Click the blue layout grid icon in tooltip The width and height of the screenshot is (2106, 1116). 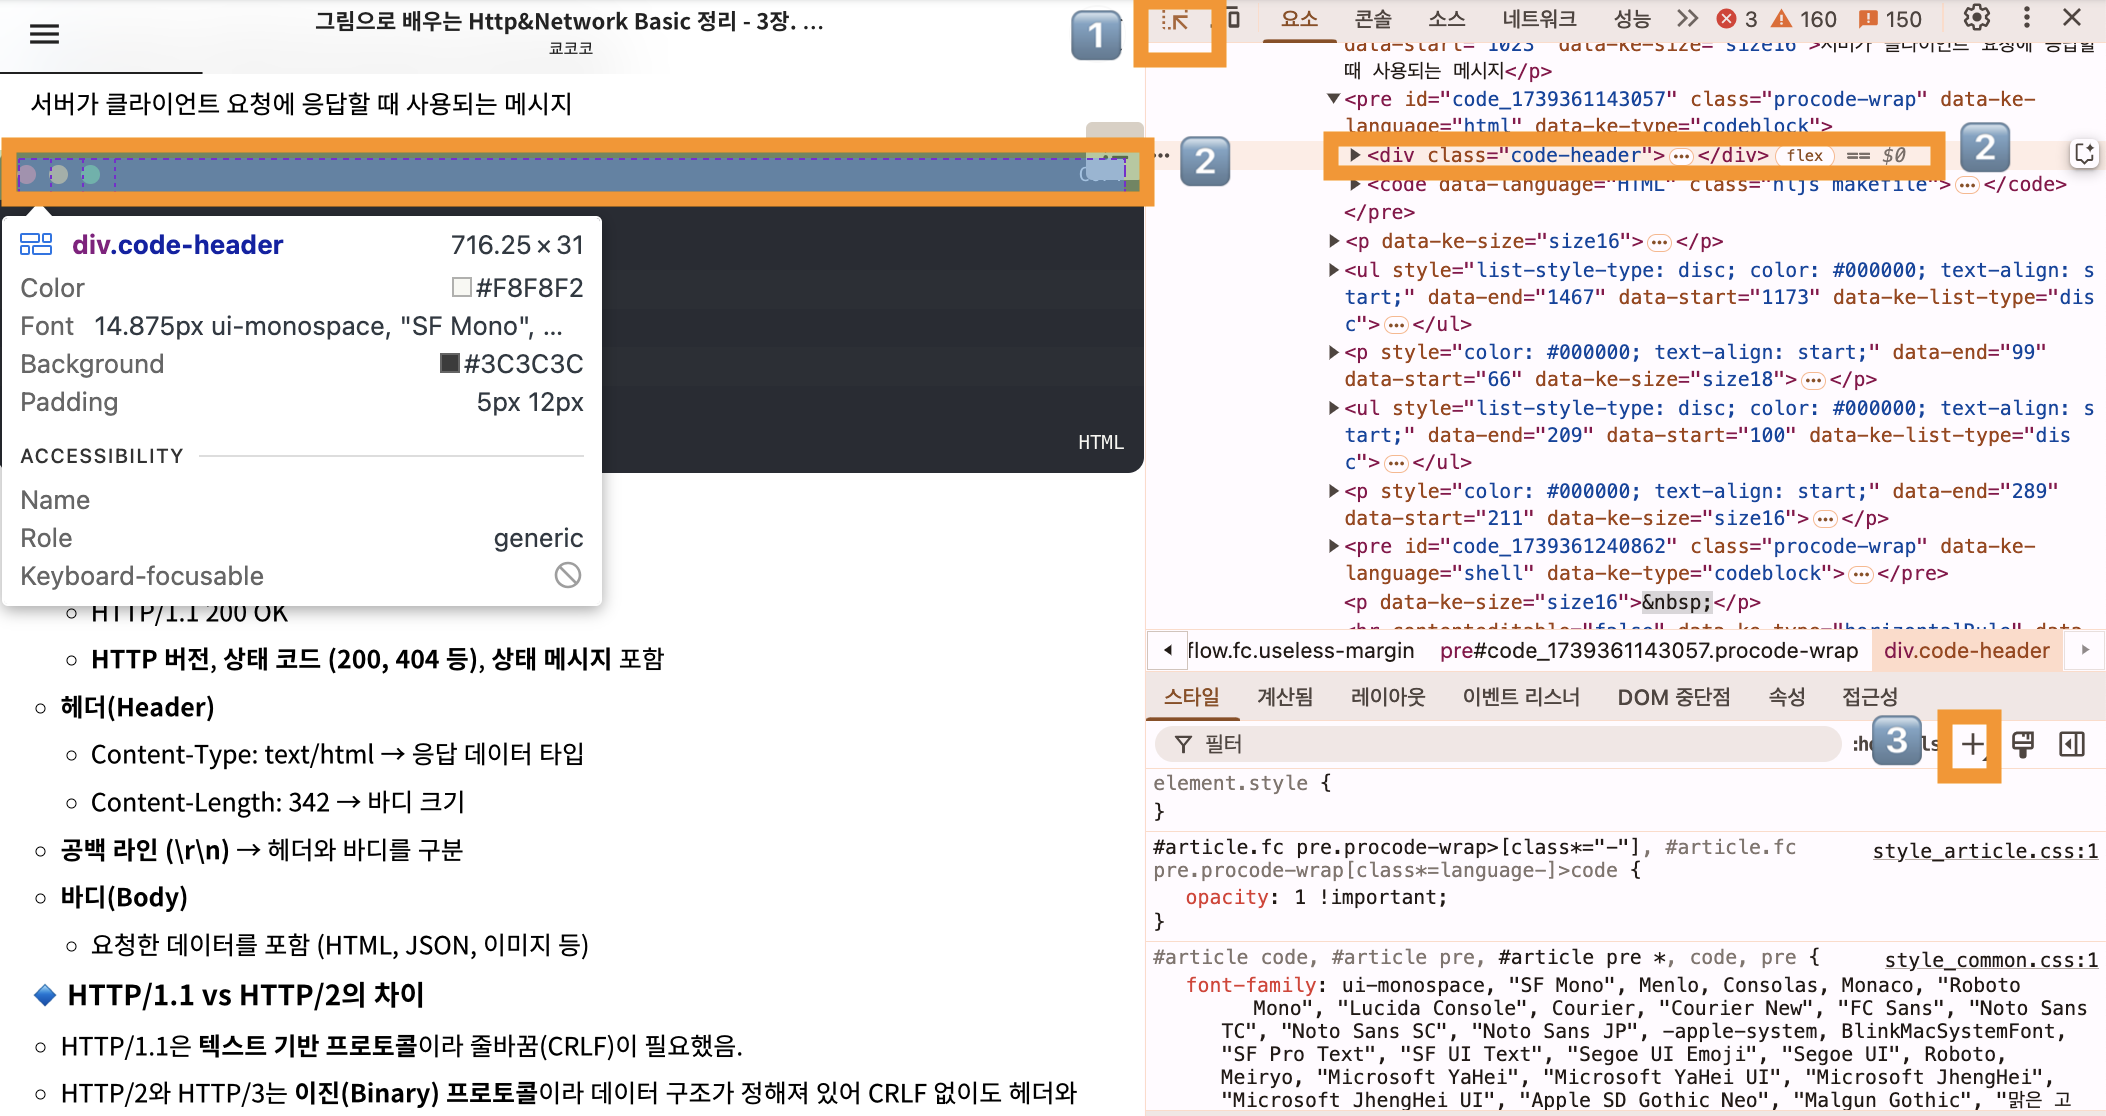pyautogui.click(x=36, y=244)
